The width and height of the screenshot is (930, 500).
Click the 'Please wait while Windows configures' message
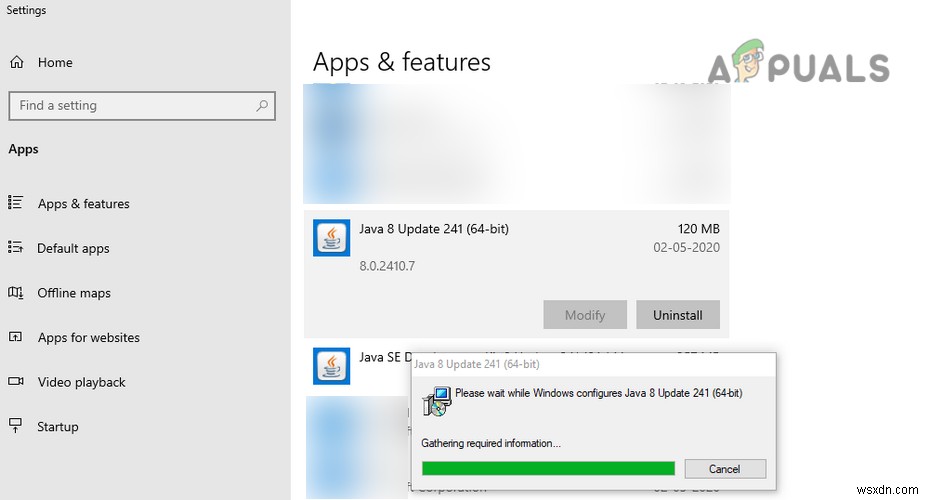pos(598,393)
